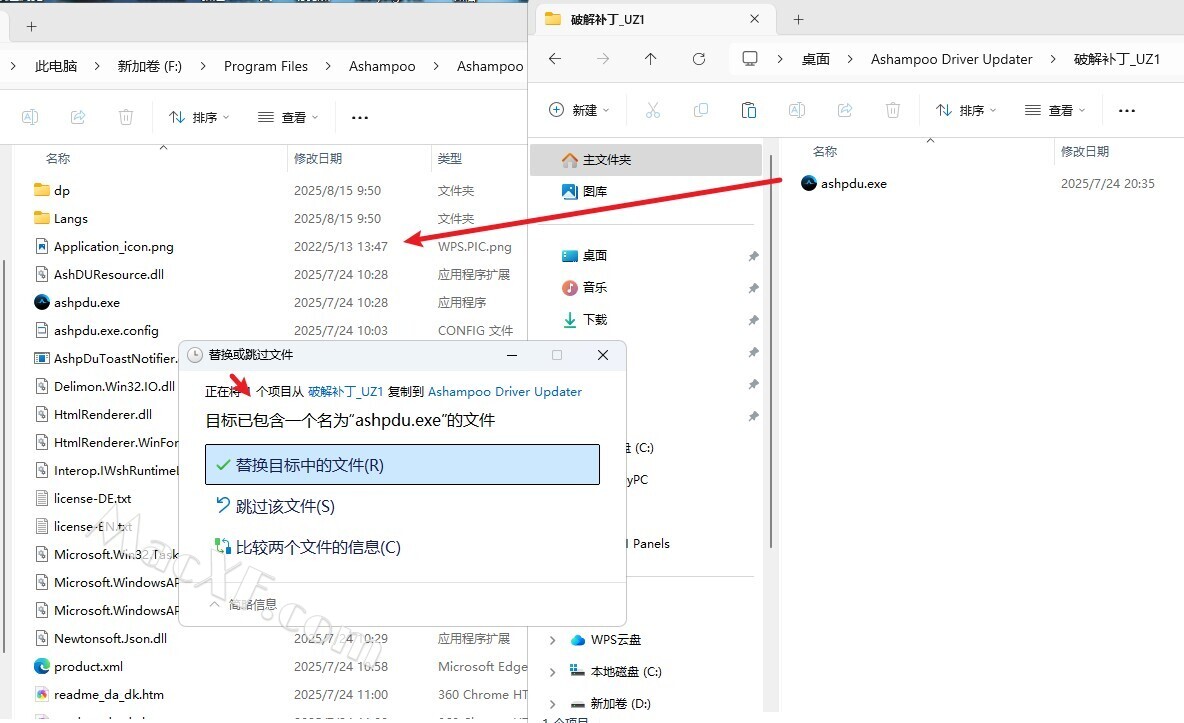Open 查看 view menu in right window
1184x723 pixels.
click(1055, 110)
